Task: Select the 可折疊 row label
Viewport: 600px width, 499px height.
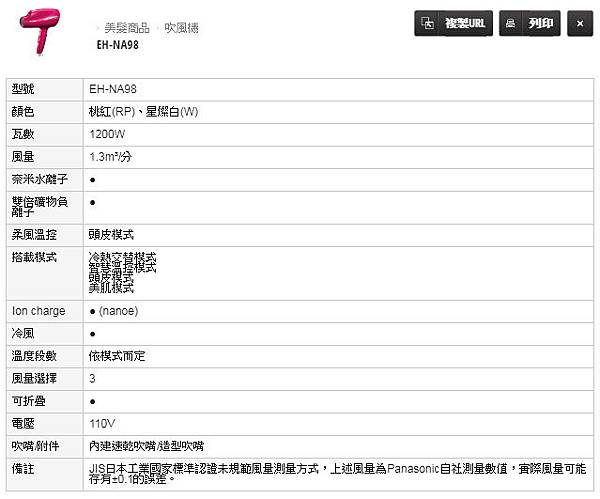Action: pos(29,401)
